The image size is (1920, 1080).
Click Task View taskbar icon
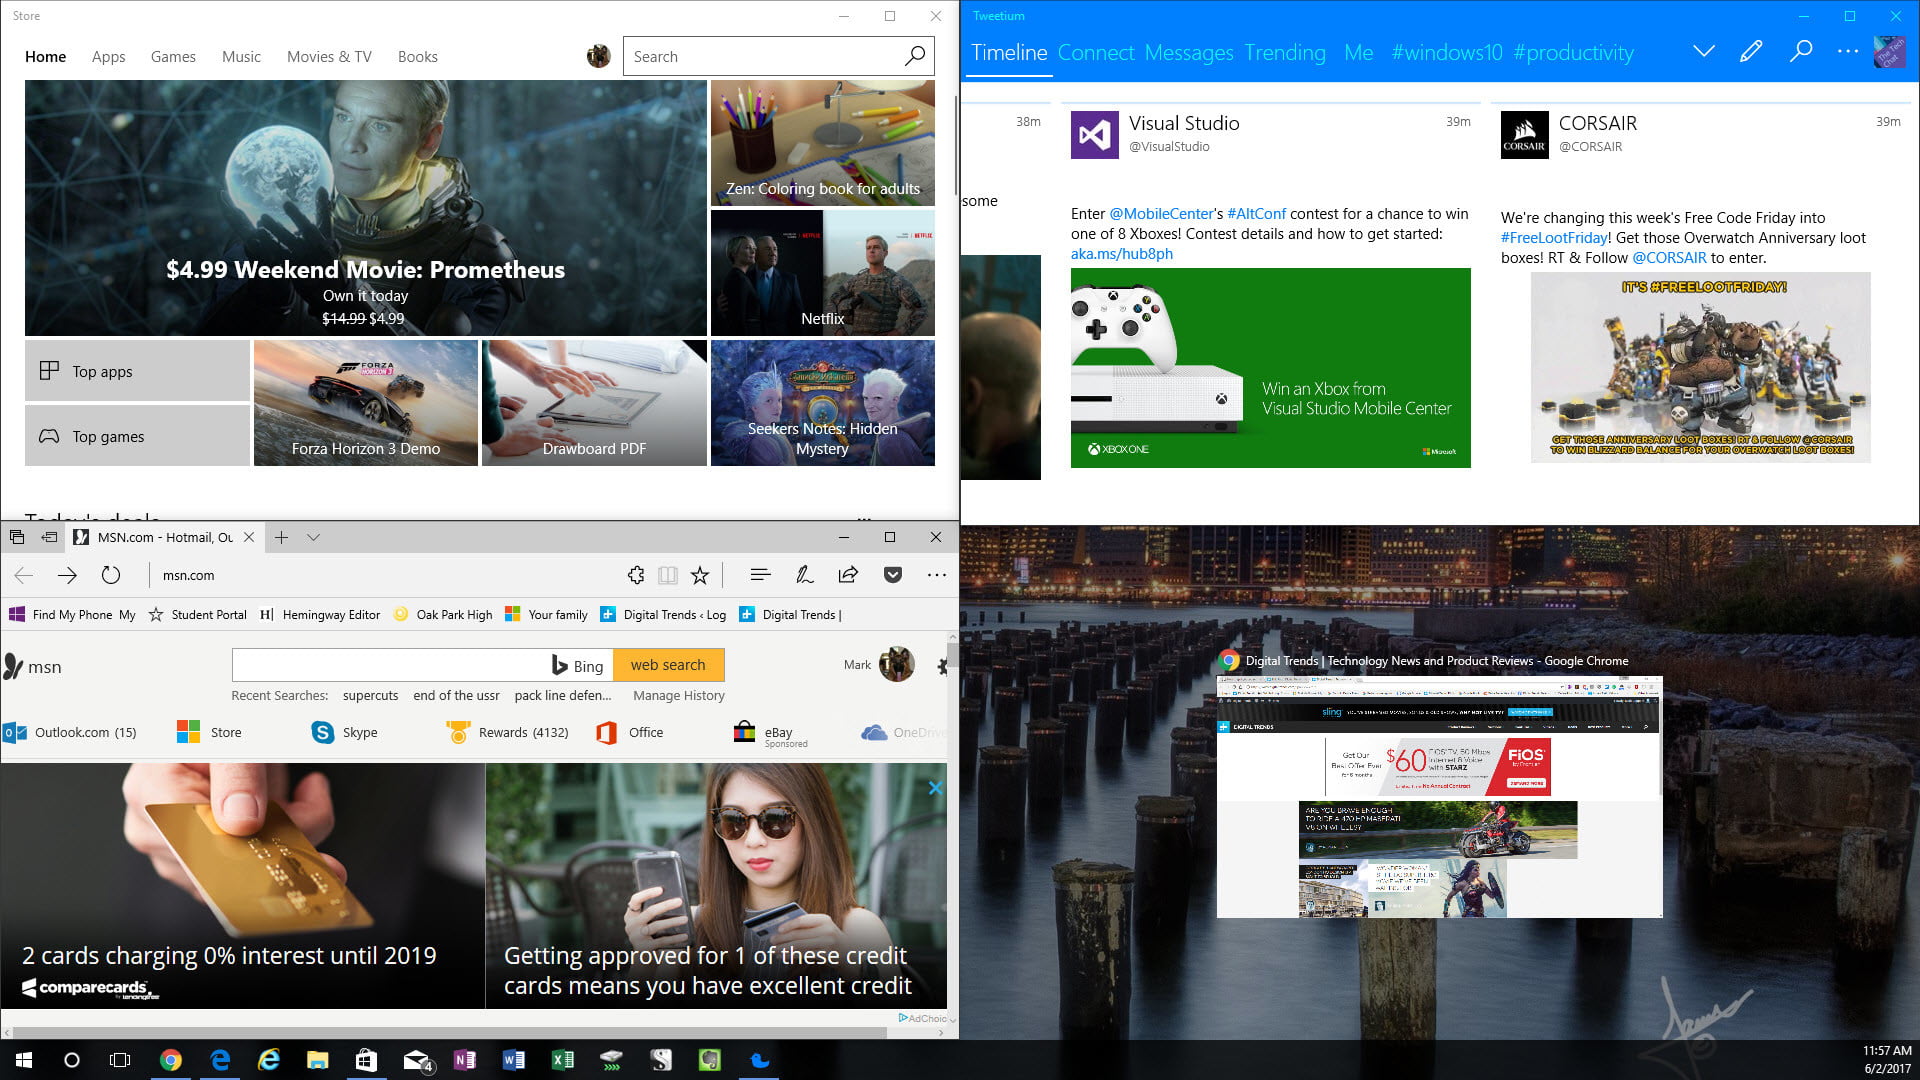click(120, 1060)
